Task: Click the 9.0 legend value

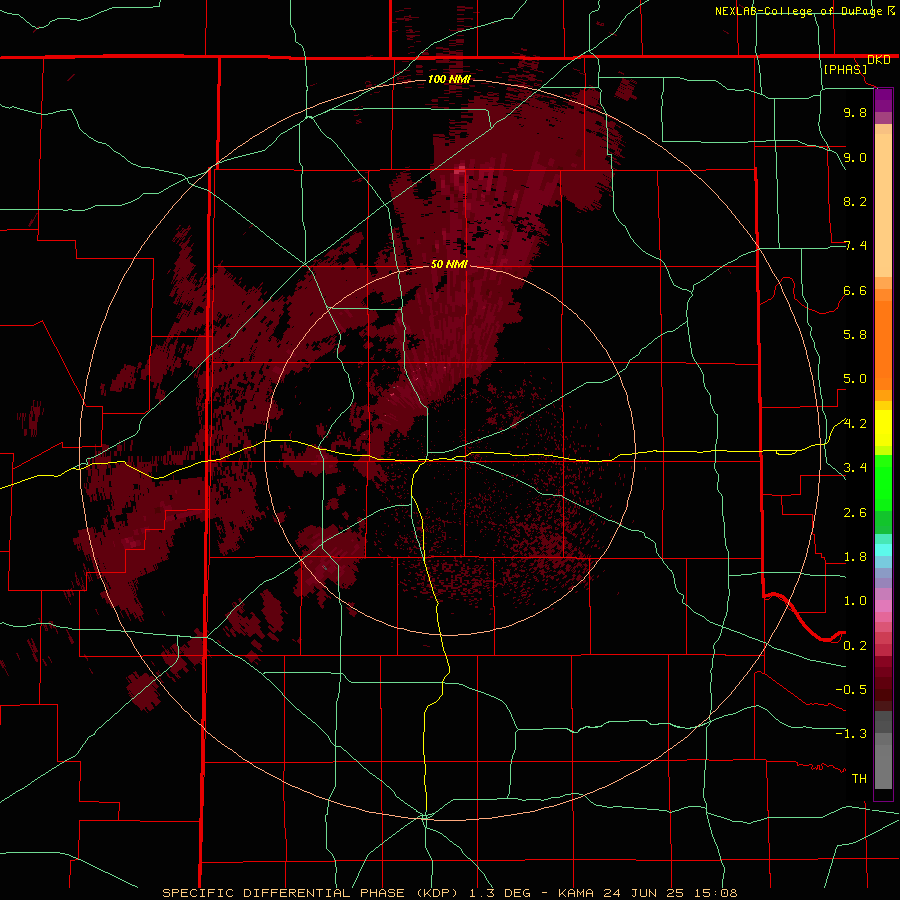Action: (x=855, y=157)
